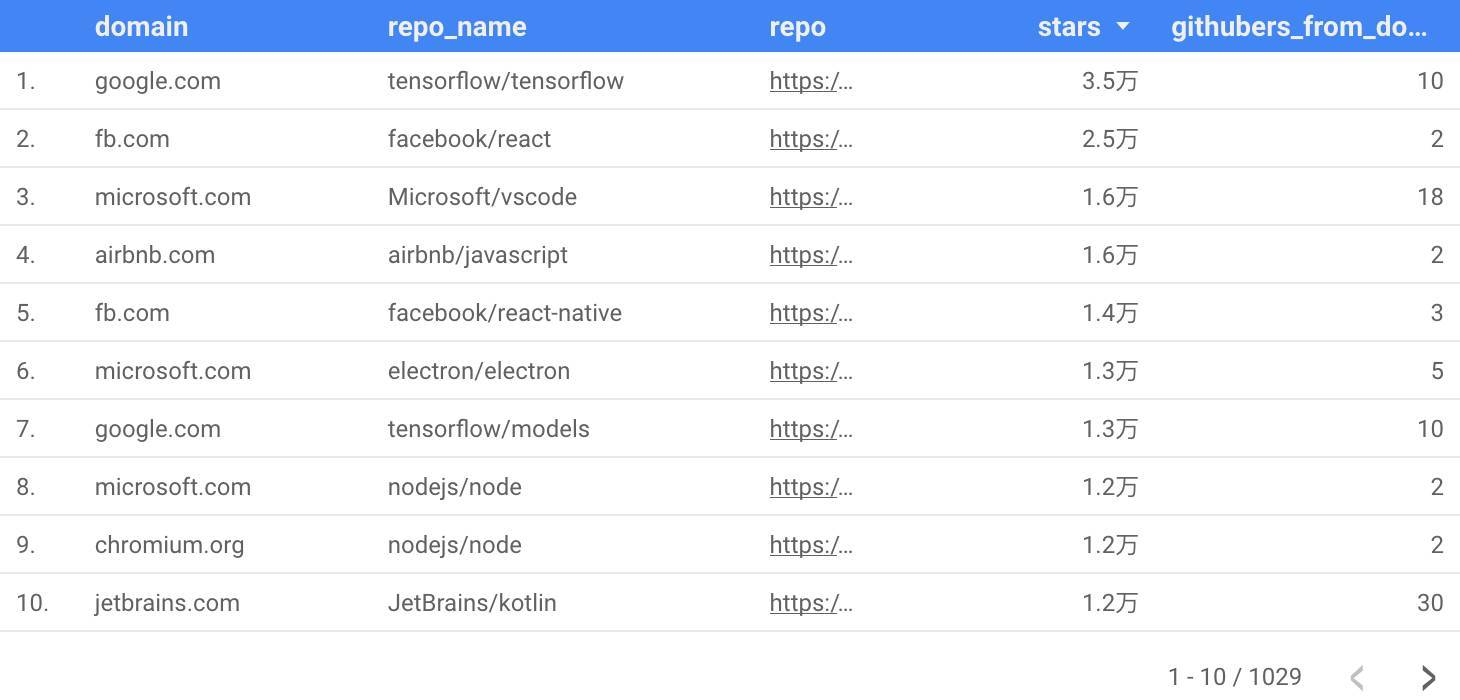
Task: Click the repo column header
Action: (797, 27)
